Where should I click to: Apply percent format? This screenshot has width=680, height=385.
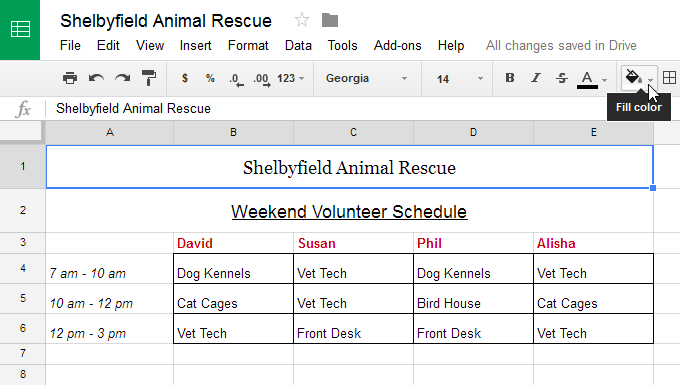[x=210, y=78]
